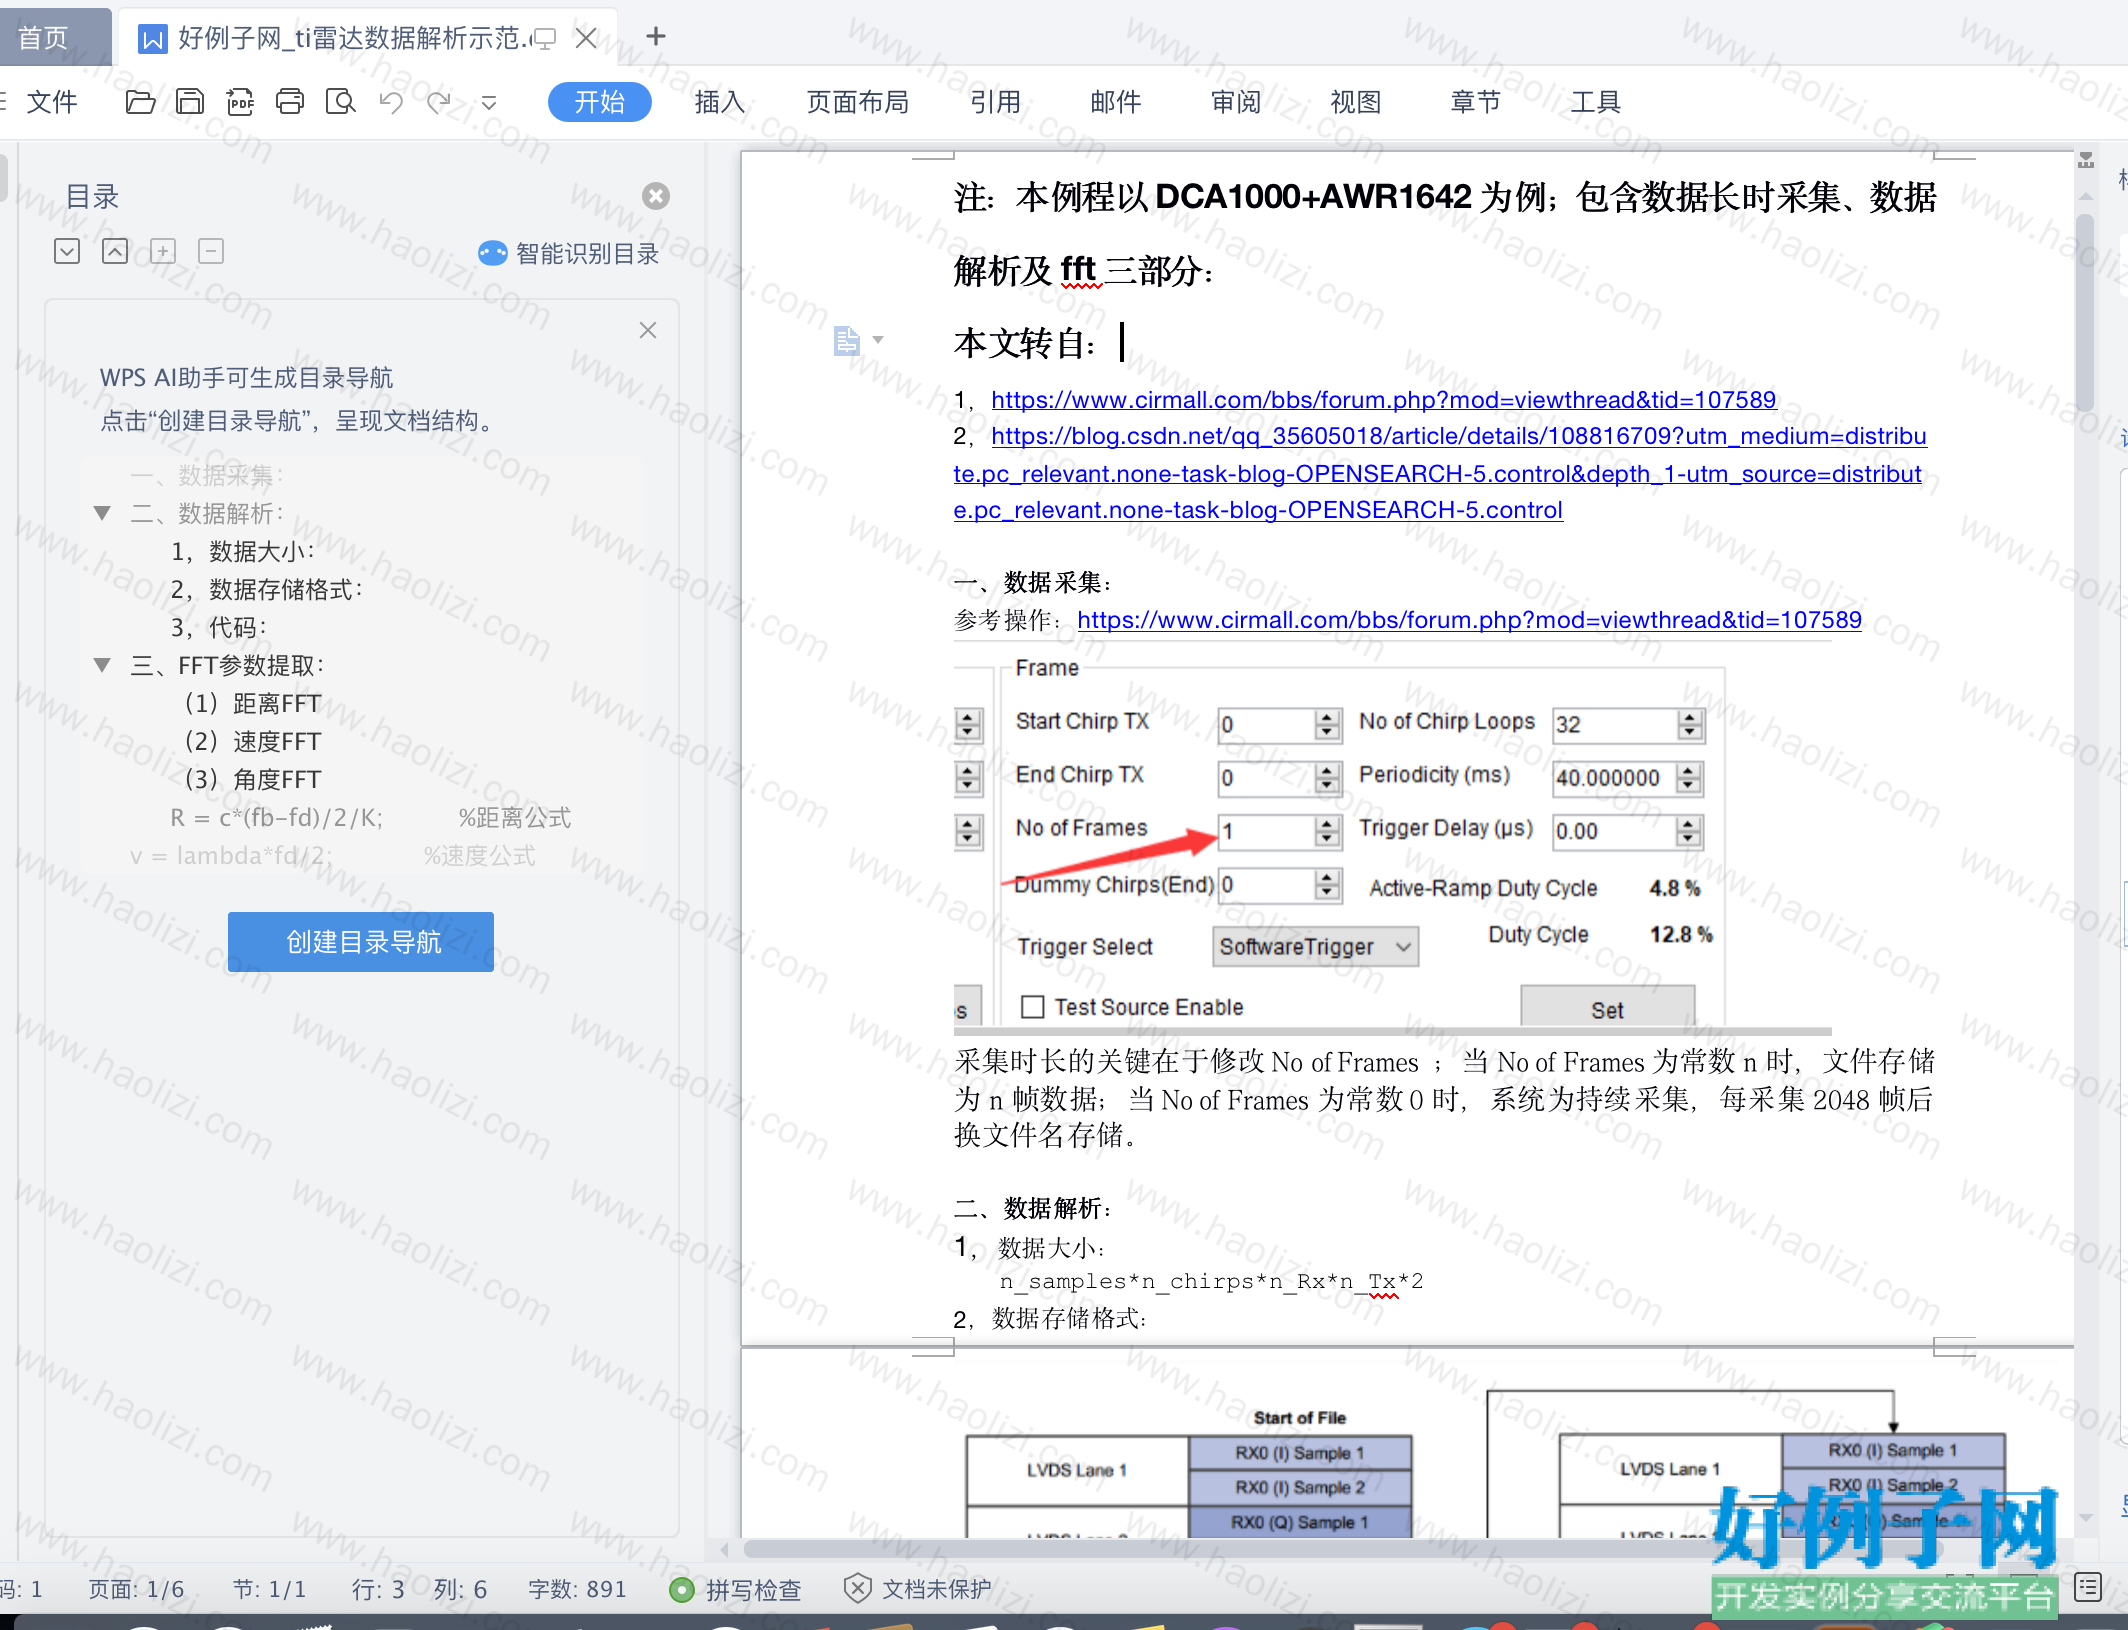Select outline item 1，数据大小
2128x1630 pixels.
click(243, 551)
